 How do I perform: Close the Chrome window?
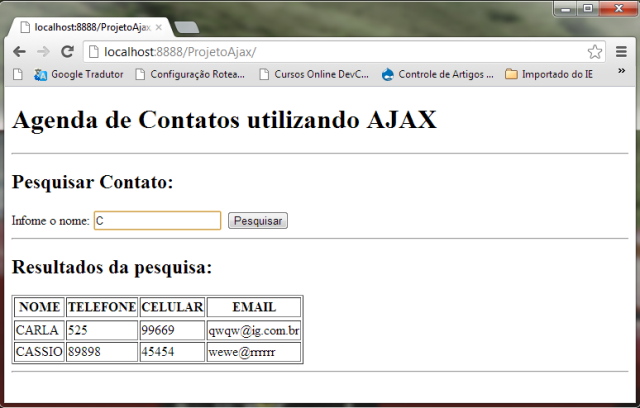(618, 9)
